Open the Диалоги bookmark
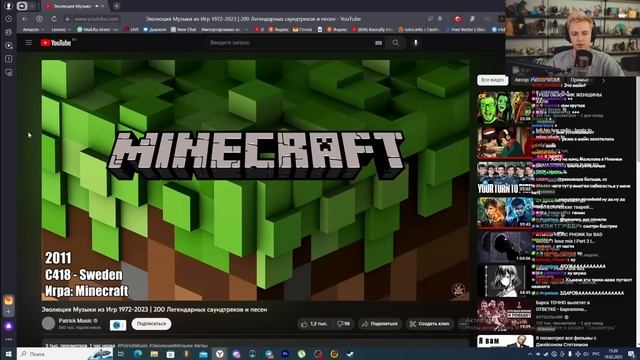The height and width of the screenshot is (360, 640). click(154, 29)
